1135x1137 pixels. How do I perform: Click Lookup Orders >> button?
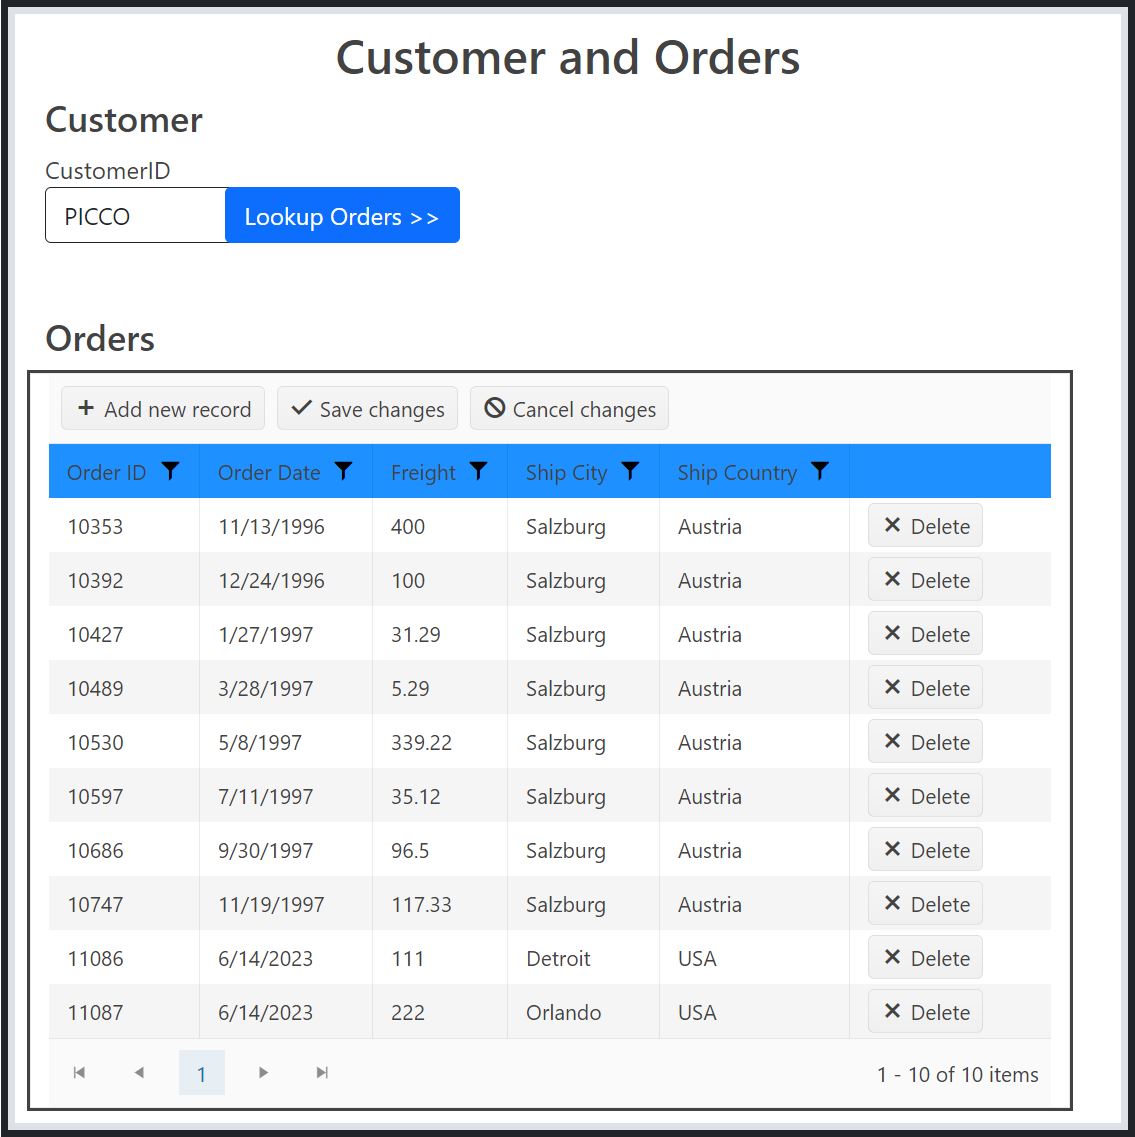(x=342, y=215)
